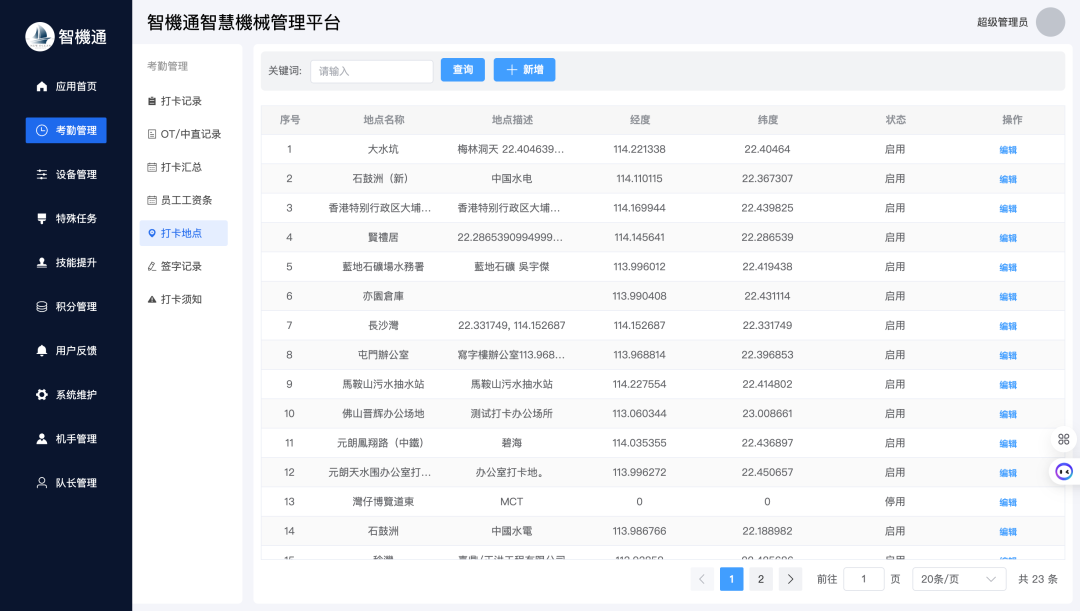Open 打卡汇总 submenu item
The width and height of the screenshot is (1080, 611).
point(183,167)
